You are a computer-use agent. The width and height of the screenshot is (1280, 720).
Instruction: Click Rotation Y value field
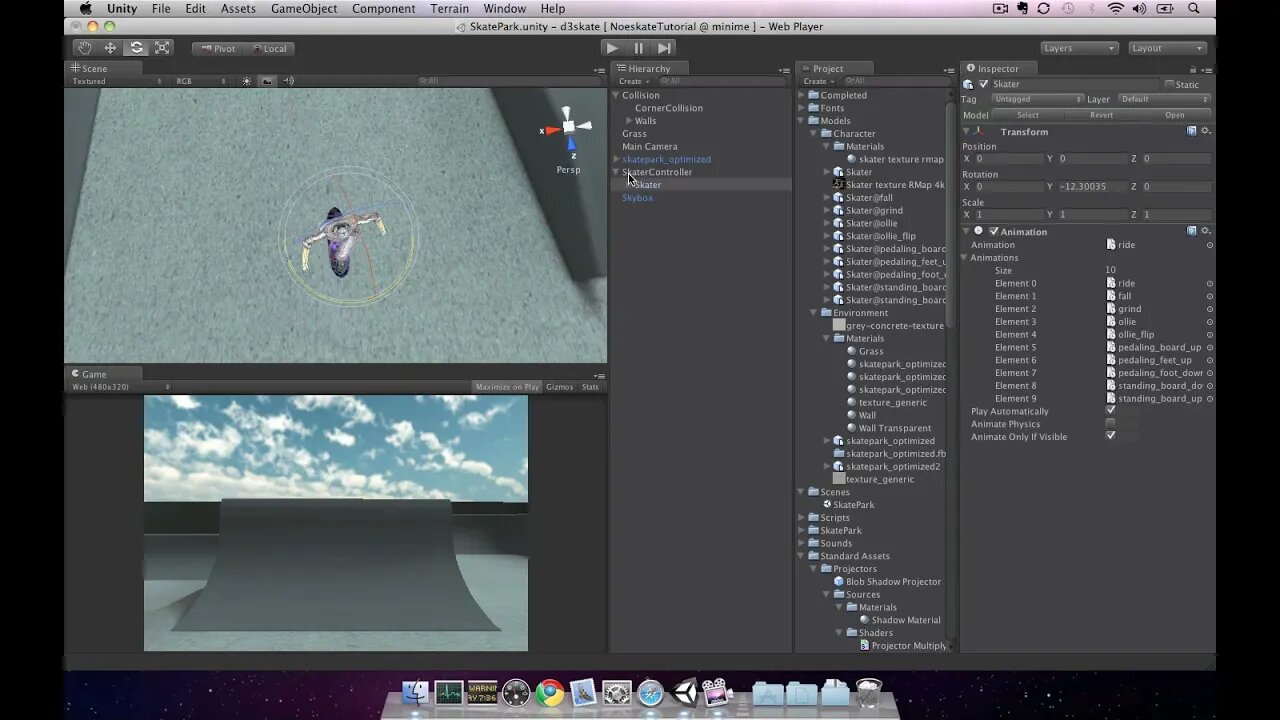(1091, 186)
